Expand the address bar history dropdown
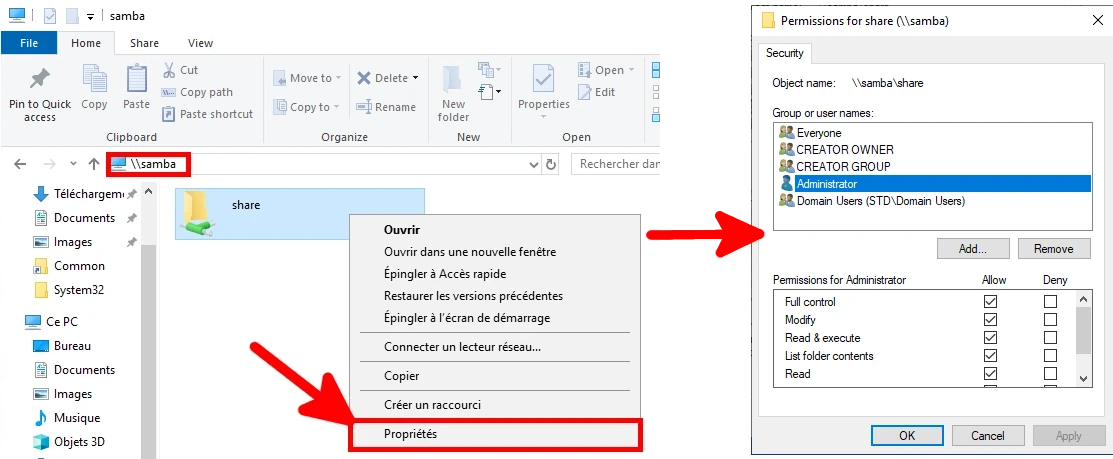1113x459 pixels. (x=534, y=165)
